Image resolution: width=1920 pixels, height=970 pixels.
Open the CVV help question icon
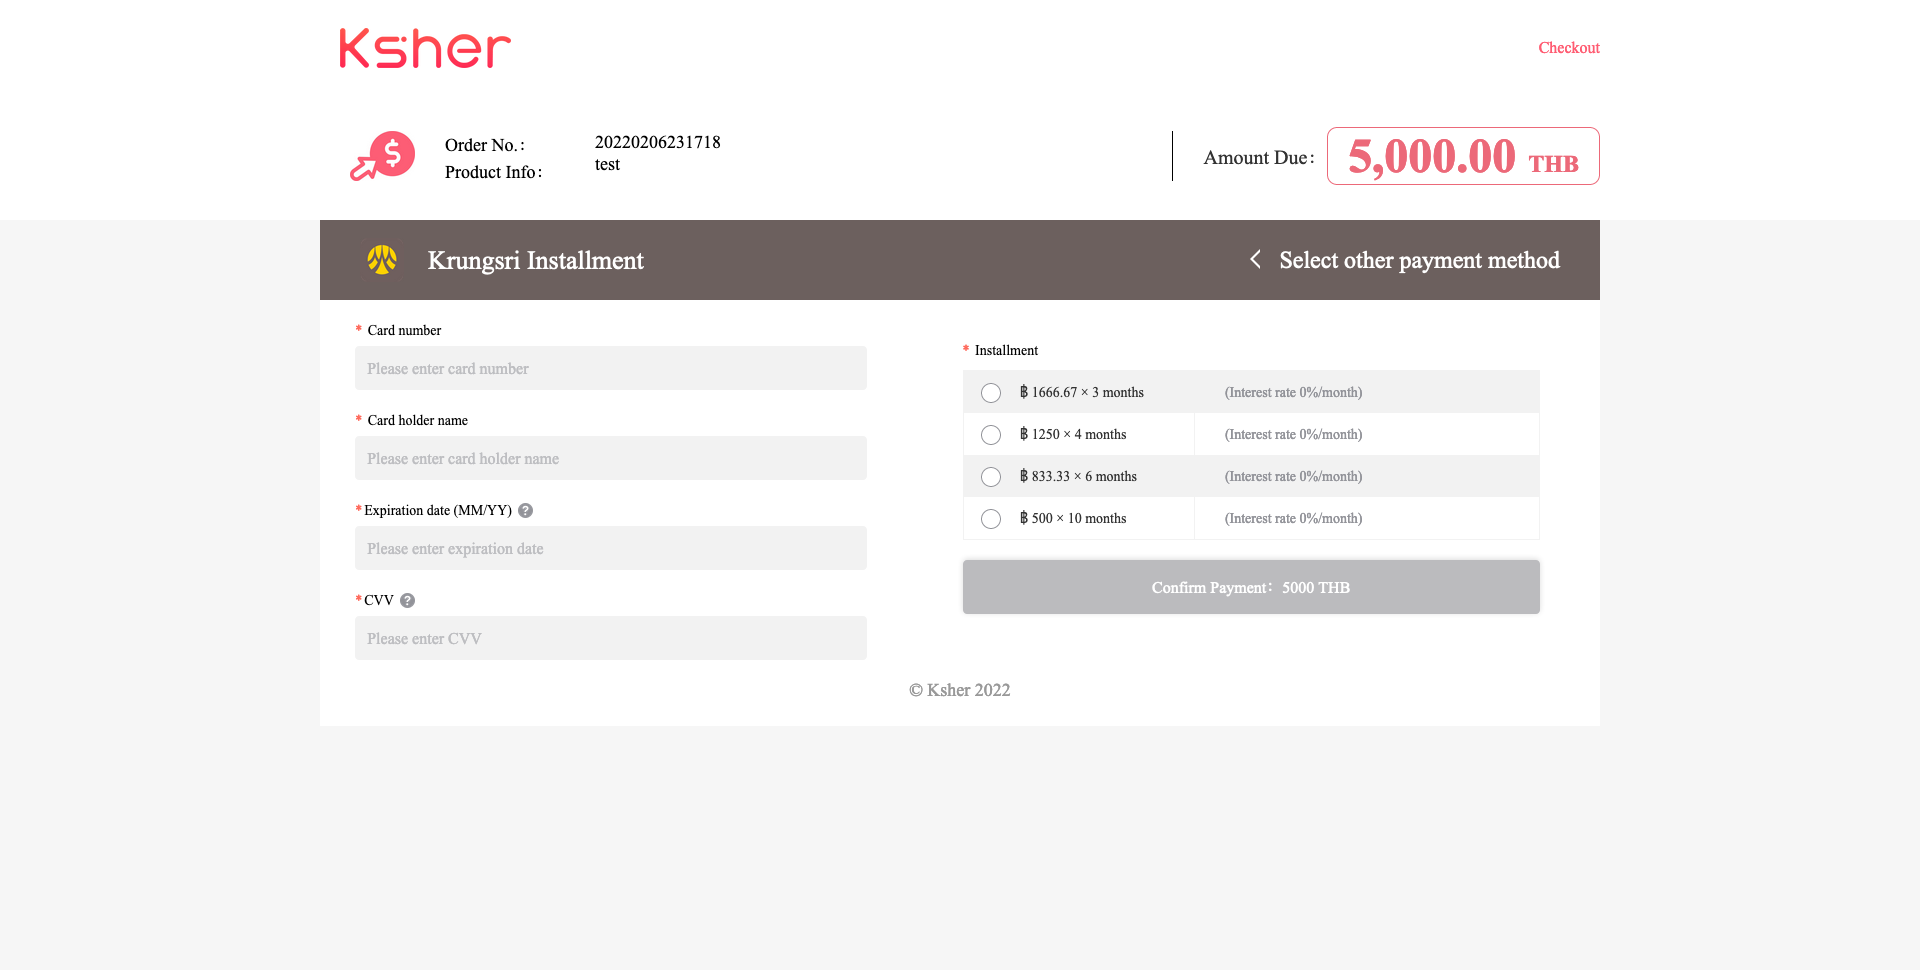tap(408, 600)
